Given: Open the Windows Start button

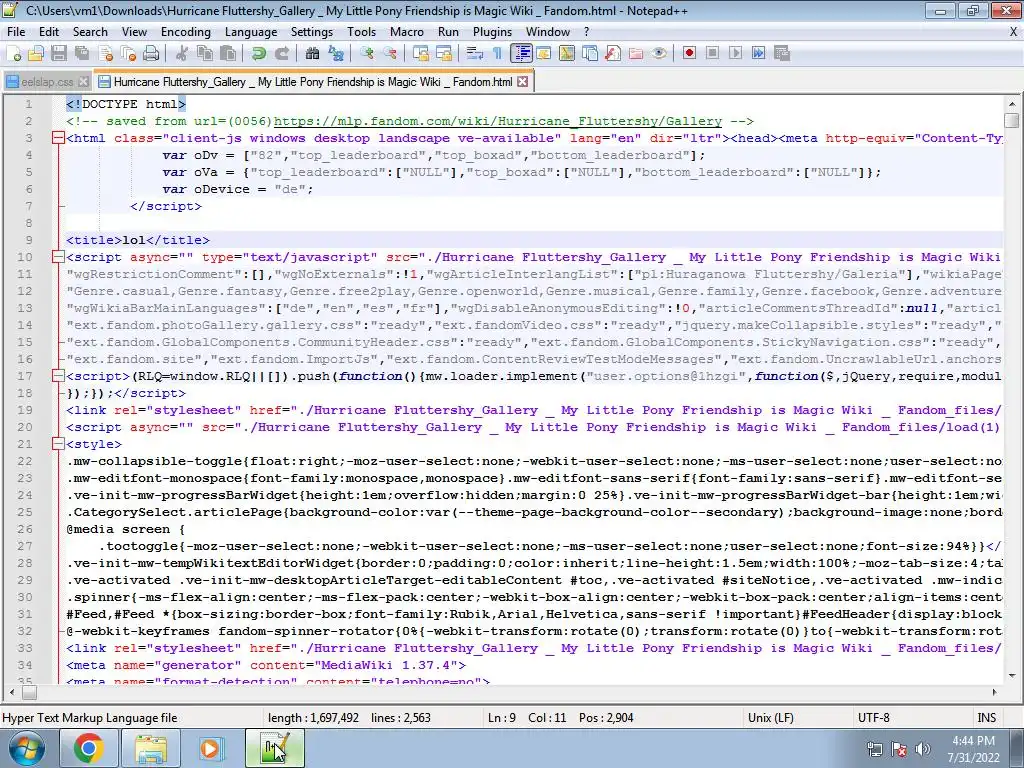Looking at the screenshot, I should (x=26, y=748).
